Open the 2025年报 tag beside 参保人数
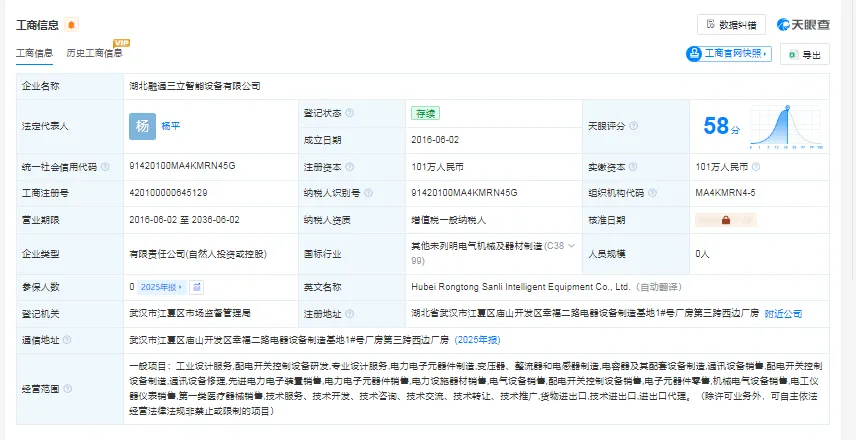This screenshot has width=856, height=440. 162,287
